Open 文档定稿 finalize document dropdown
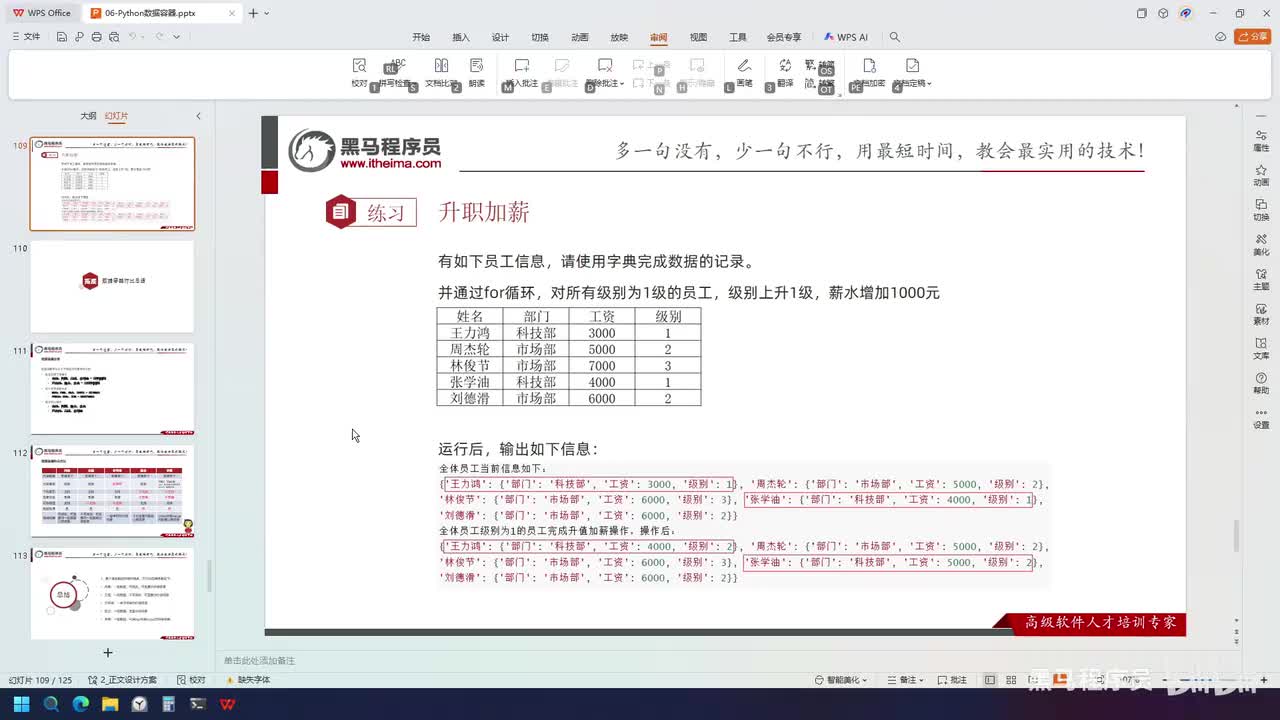 pyautogui.click(x=911, y=72)
